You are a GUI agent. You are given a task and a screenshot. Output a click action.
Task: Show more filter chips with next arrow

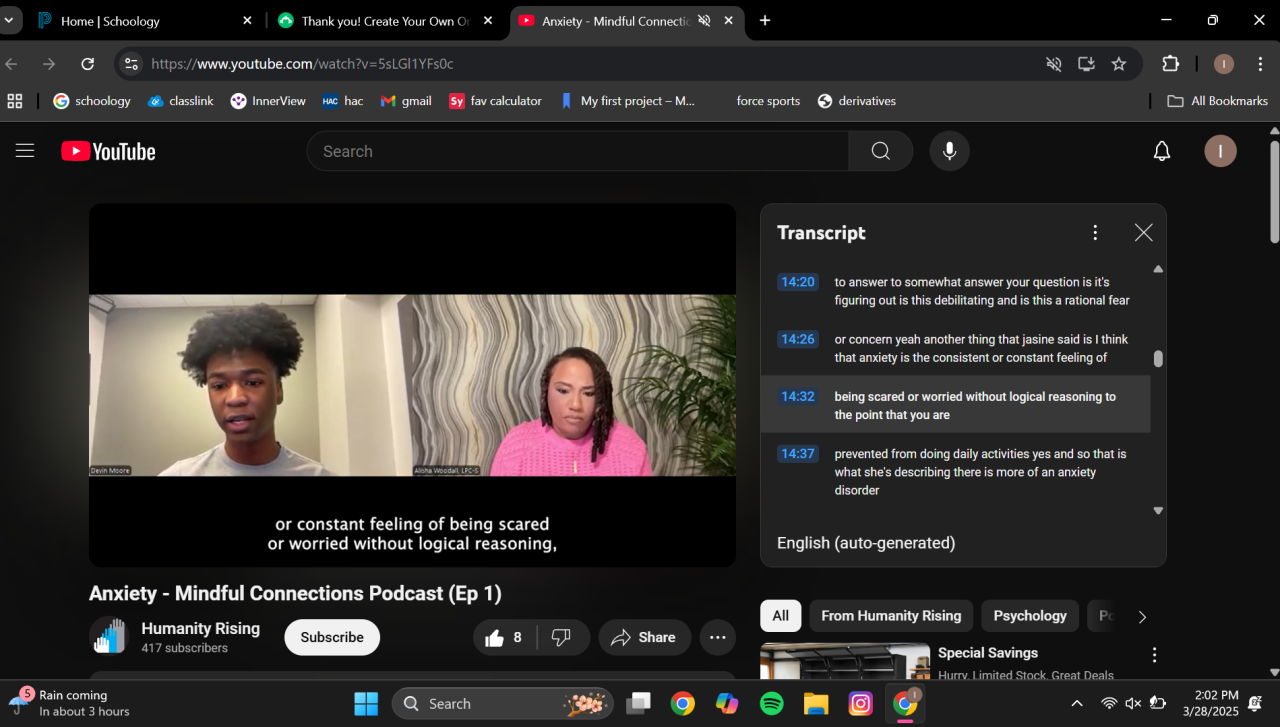point(1142,616)
